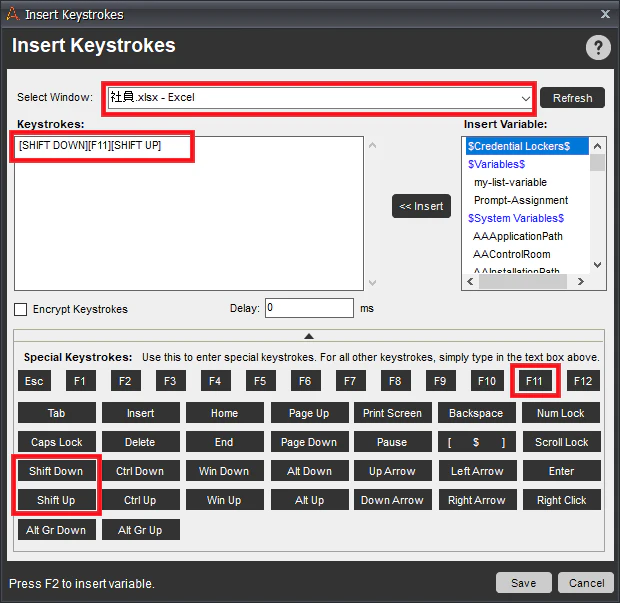Choose Prompt-Assignment variable
The width and height of the screenshot is (620, 603).
[x=521, y=200]
